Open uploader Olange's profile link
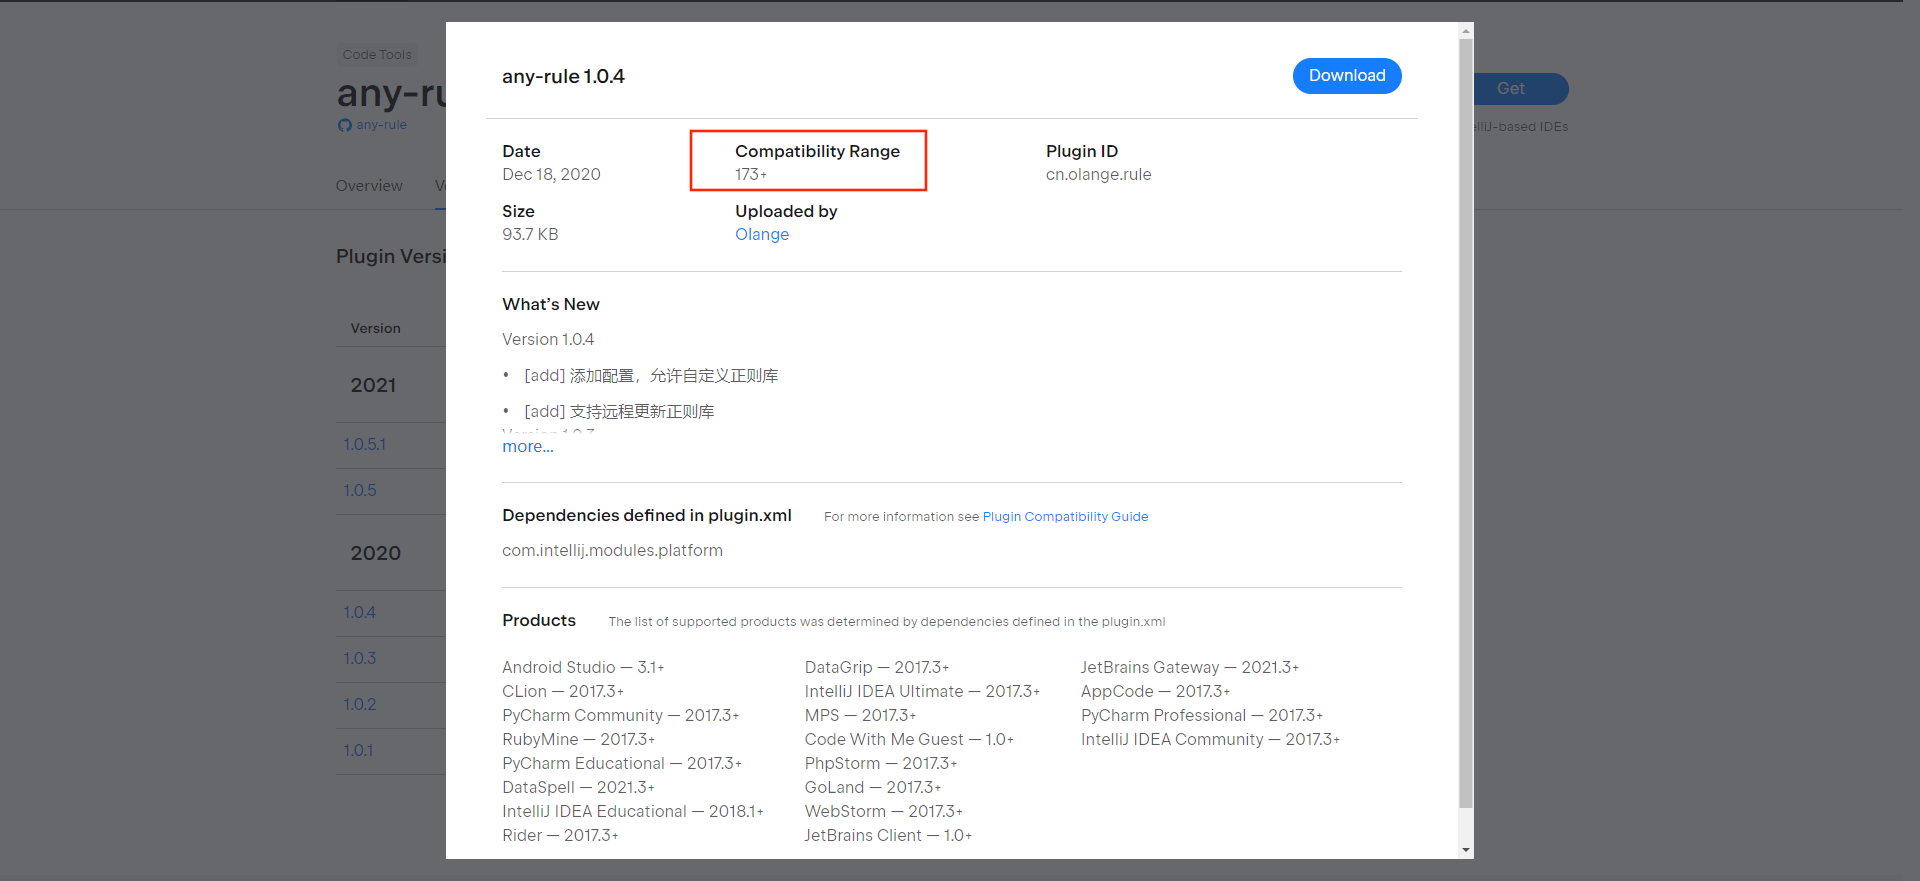The height and width of the screenshot is (881, 1920). tap(762, 234)
